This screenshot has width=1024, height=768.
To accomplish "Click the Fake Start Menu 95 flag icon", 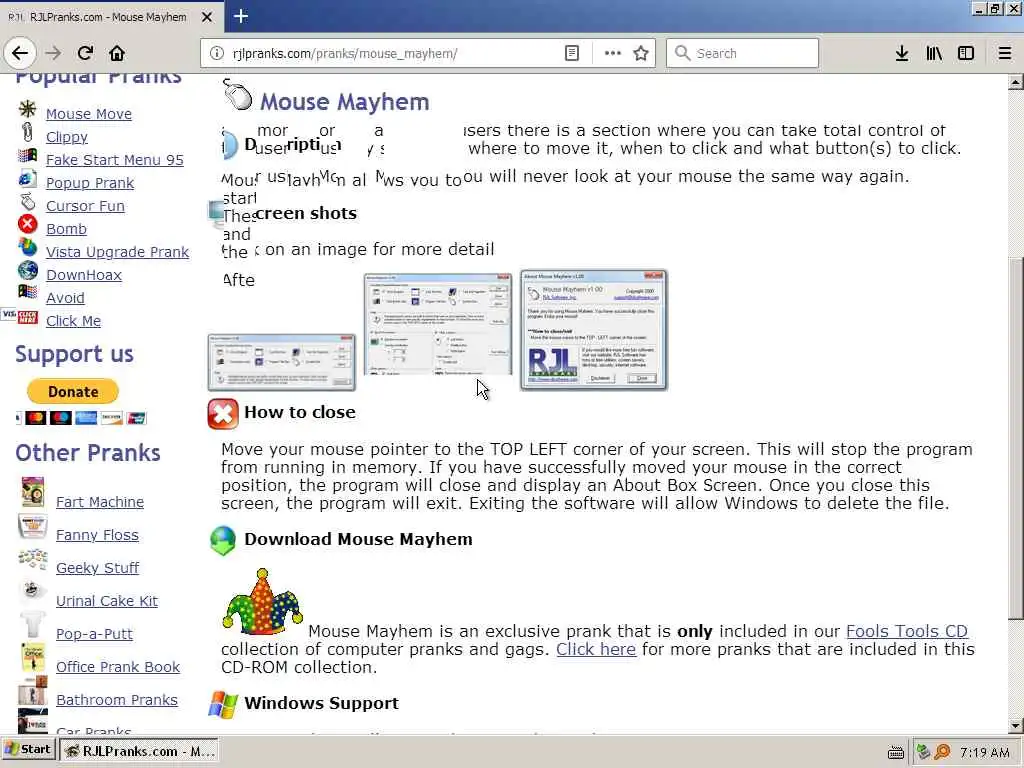I will pyautogui.click(x=27, y=155).
